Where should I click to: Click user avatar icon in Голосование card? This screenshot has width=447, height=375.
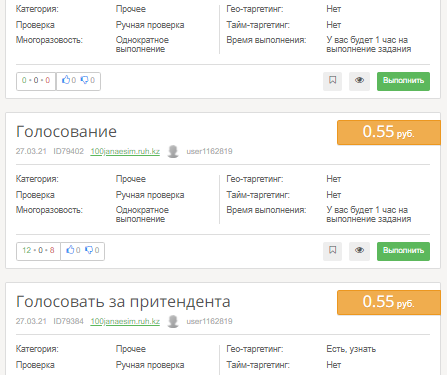[x=173, y=151]
